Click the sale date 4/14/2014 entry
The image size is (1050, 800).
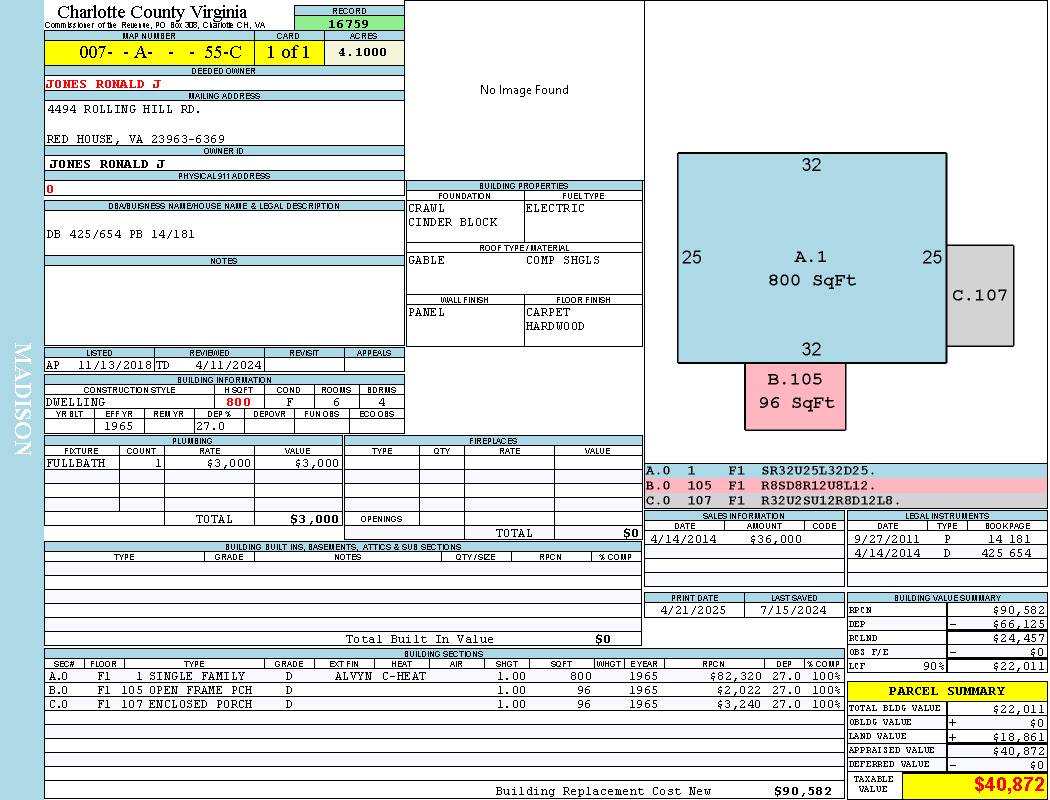tap(684, 539)
